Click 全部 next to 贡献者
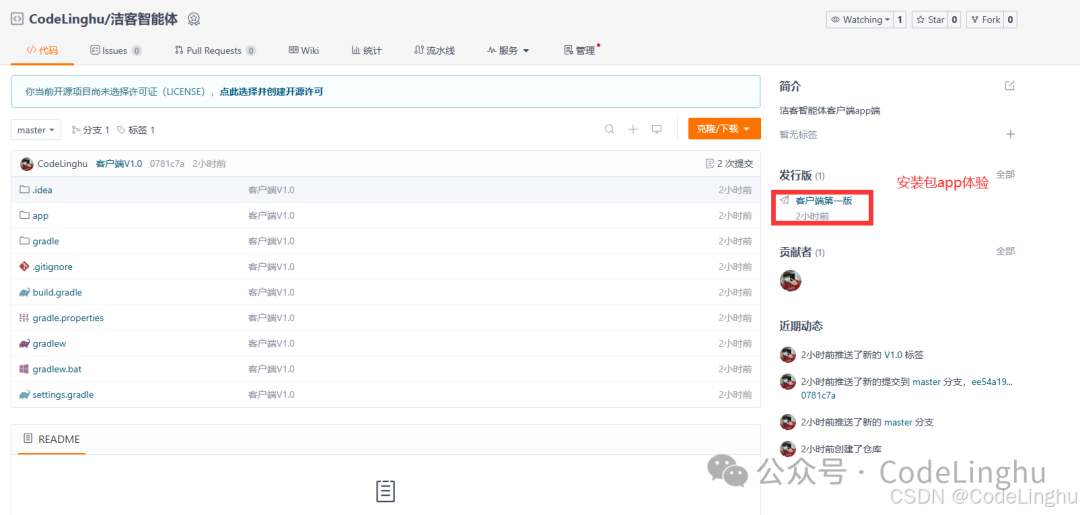This screenshot has width=1080, height=515. [1005, 251]
